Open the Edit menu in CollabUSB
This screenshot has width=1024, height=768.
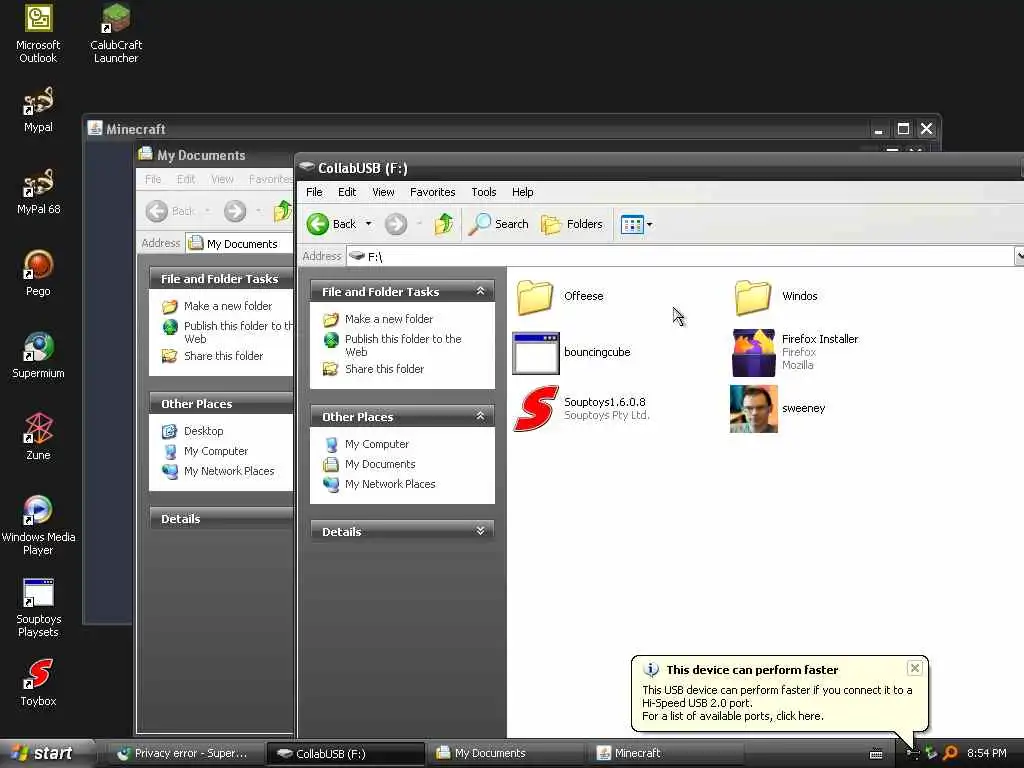click(x=347, y=192)
